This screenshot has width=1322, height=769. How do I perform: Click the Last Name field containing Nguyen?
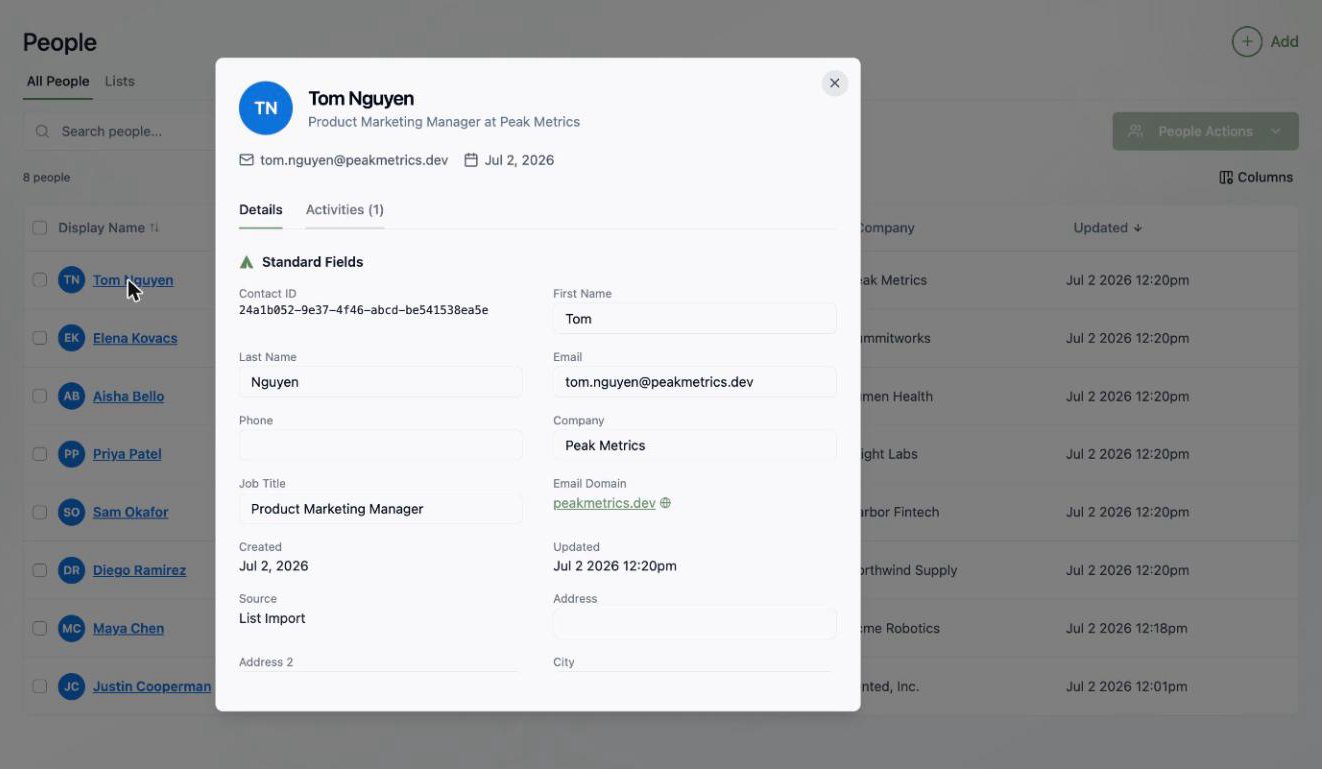[381, 382]
